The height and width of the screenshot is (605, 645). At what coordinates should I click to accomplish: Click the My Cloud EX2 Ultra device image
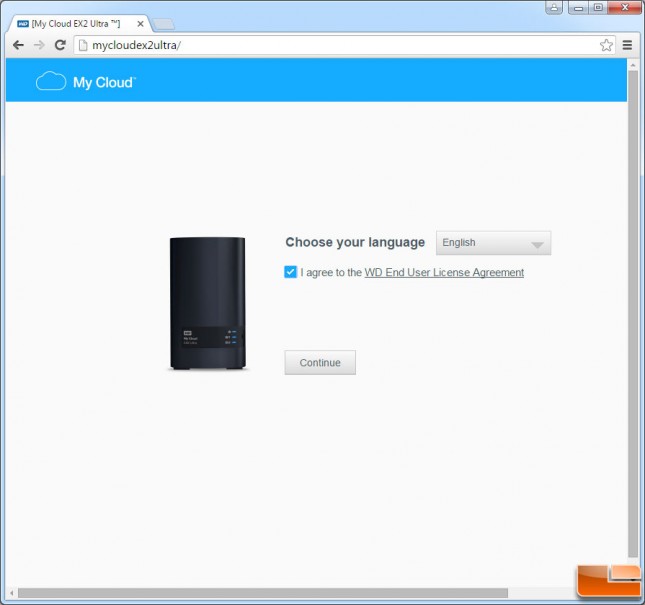(208, 303)
